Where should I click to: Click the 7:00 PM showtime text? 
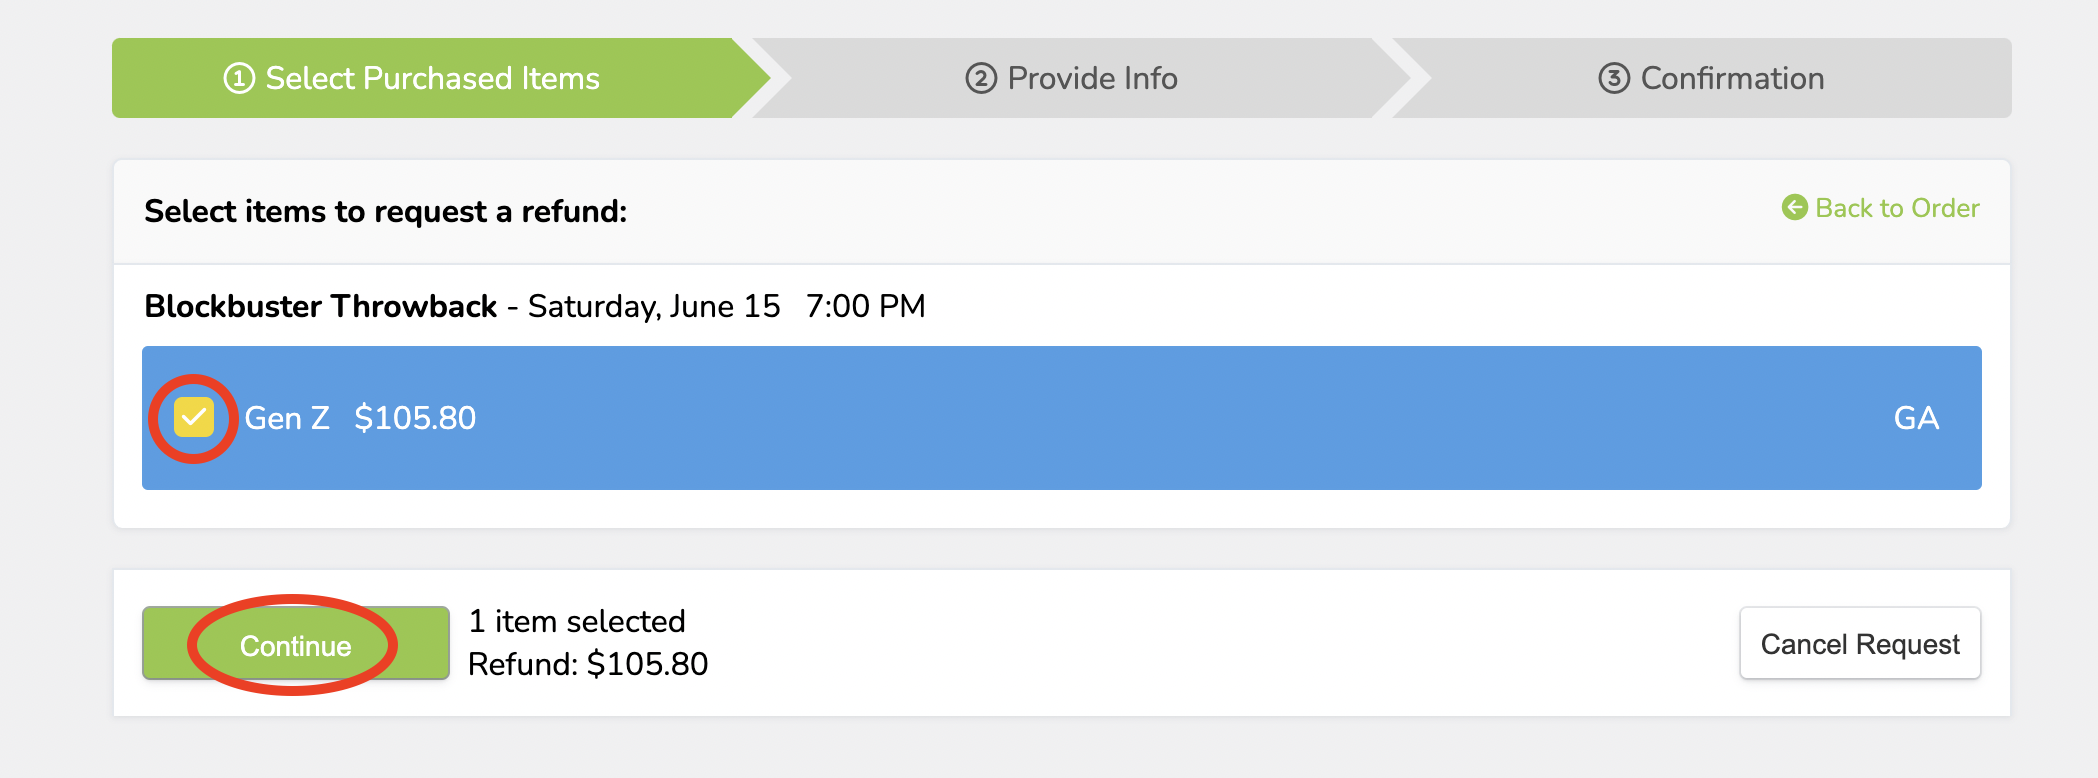(866, 306)
